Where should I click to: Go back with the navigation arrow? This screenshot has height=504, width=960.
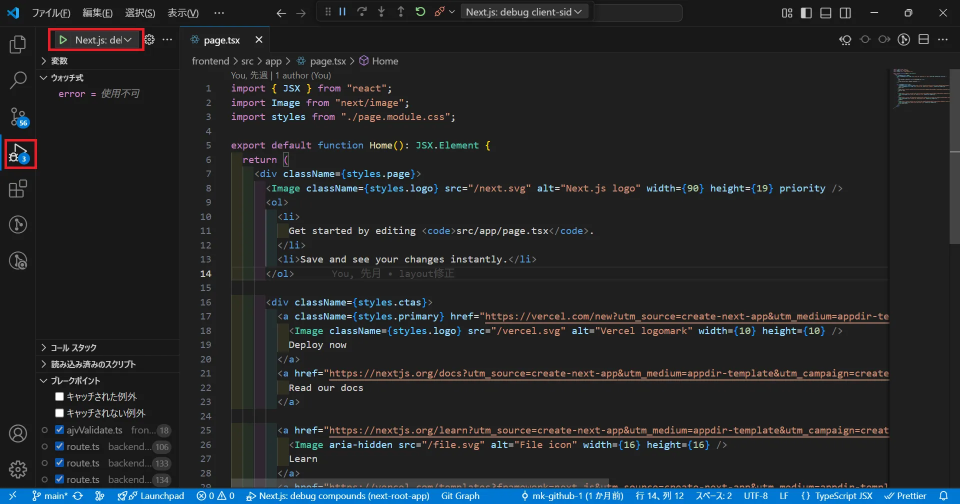(x=281, y=13)
